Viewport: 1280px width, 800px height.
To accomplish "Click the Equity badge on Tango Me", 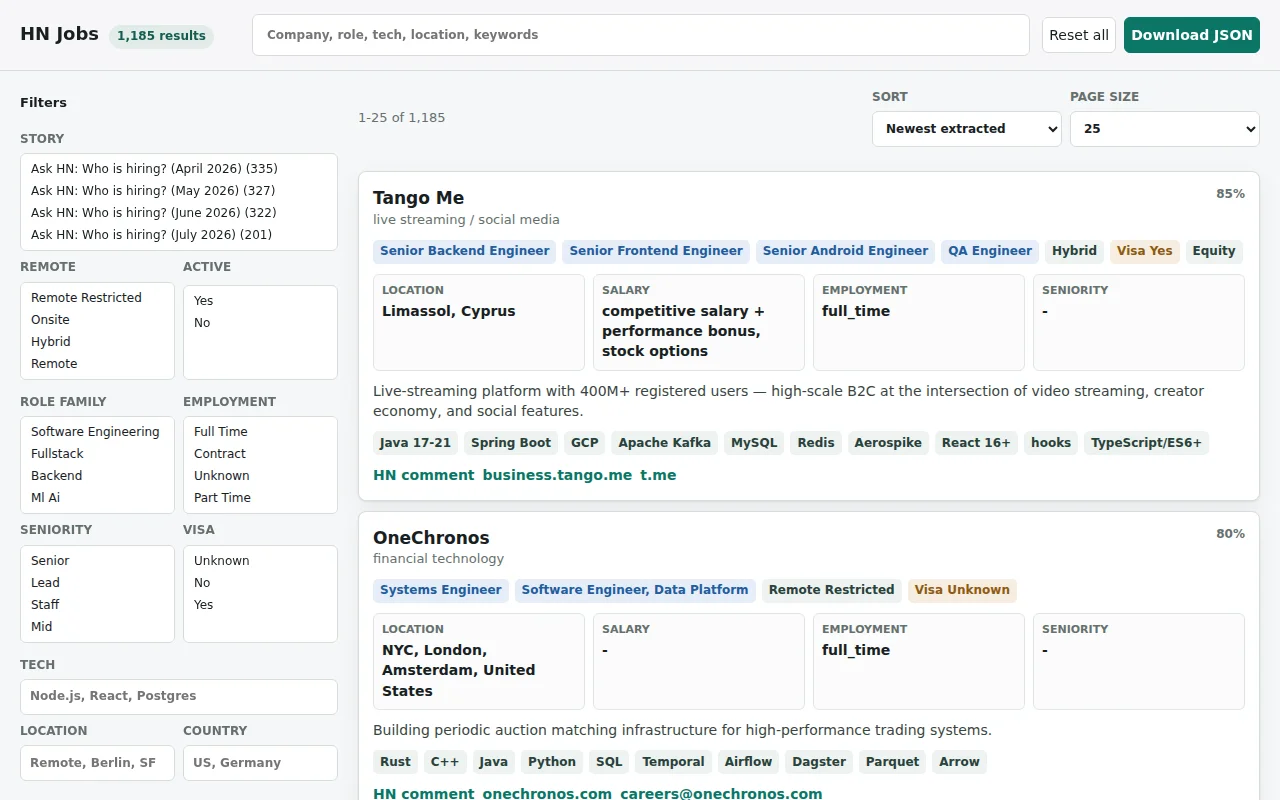I will [x=1214, y=251].
